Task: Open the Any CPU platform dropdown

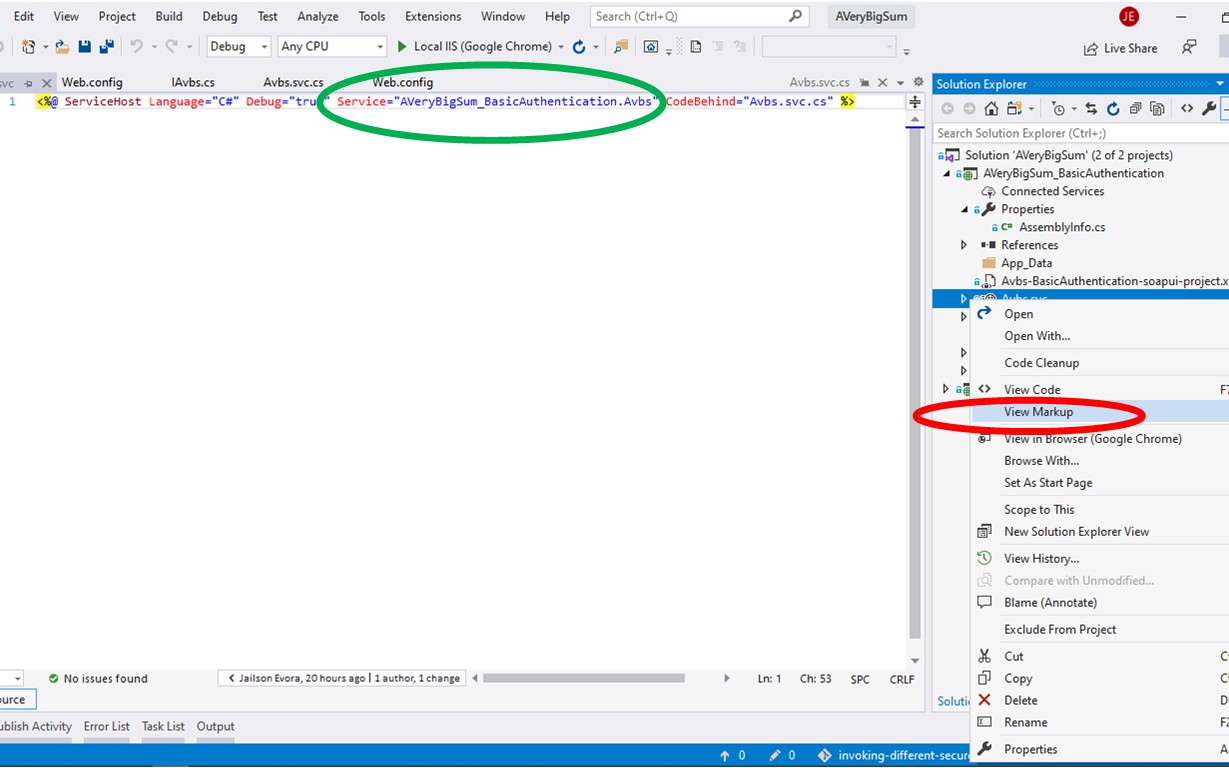Action: 332,47
